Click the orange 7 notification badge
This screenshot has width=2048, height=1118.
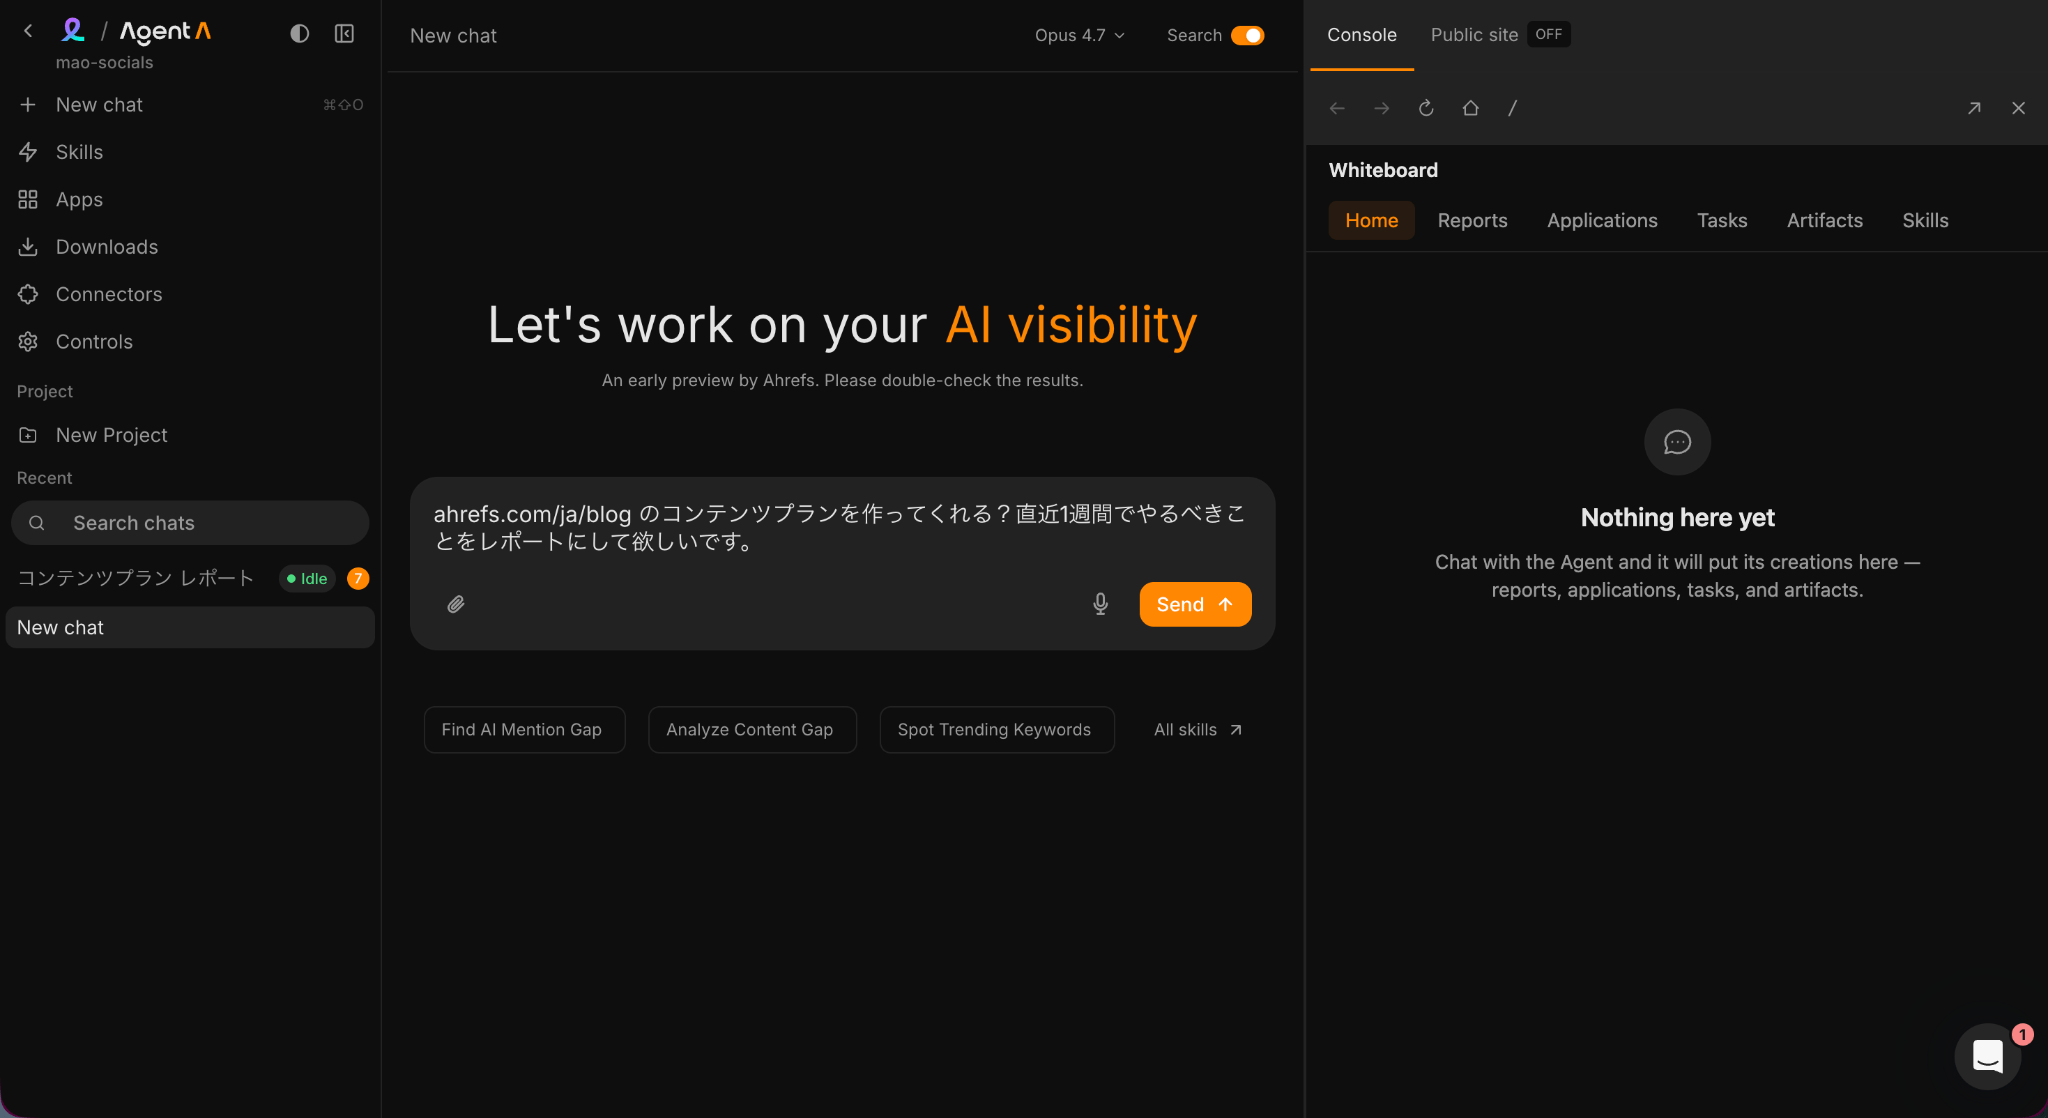358,579
